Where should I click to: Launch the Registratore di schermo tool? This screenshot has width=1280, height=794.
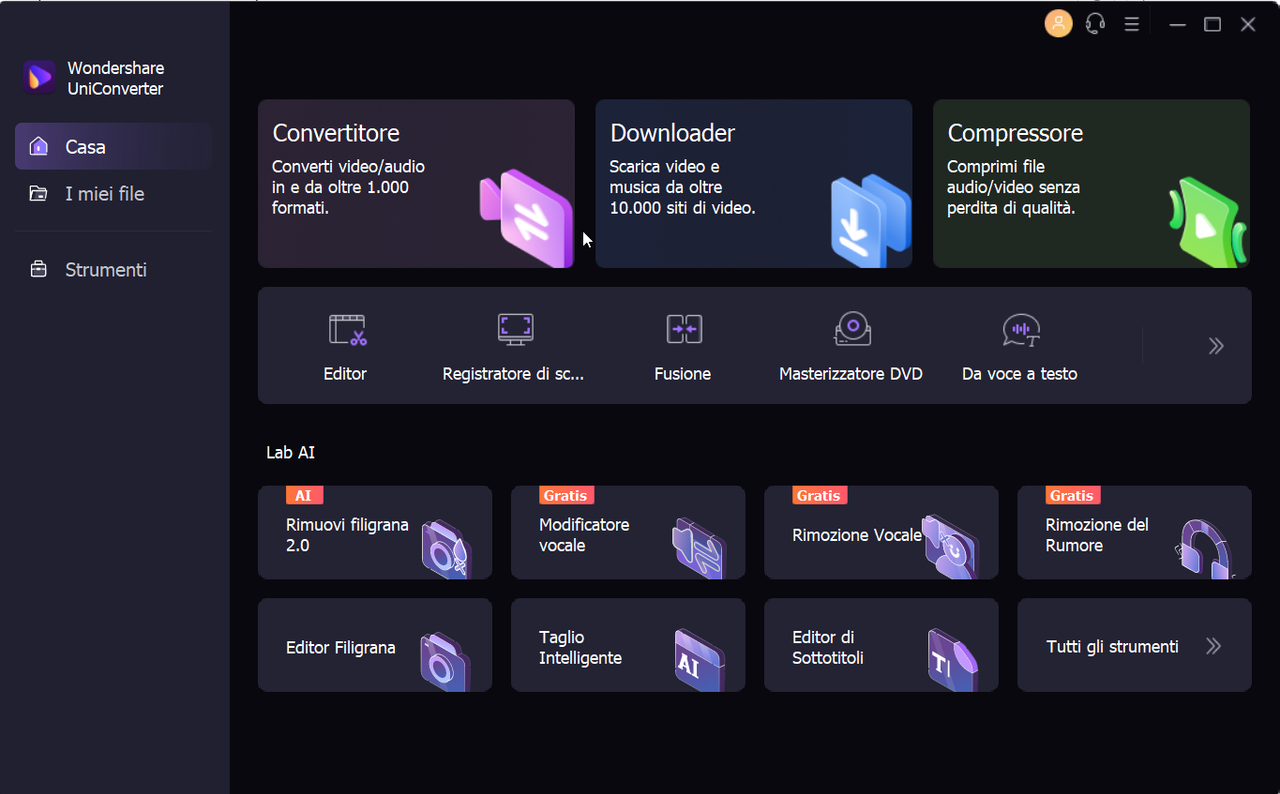[513, 345]
